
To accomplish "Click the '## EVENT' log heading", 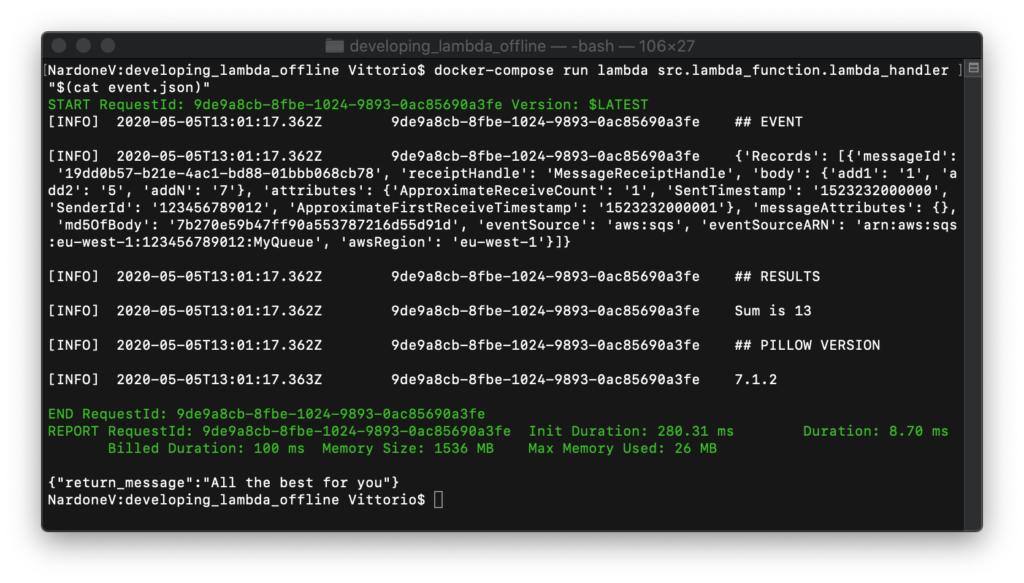I will pos(768,121).
